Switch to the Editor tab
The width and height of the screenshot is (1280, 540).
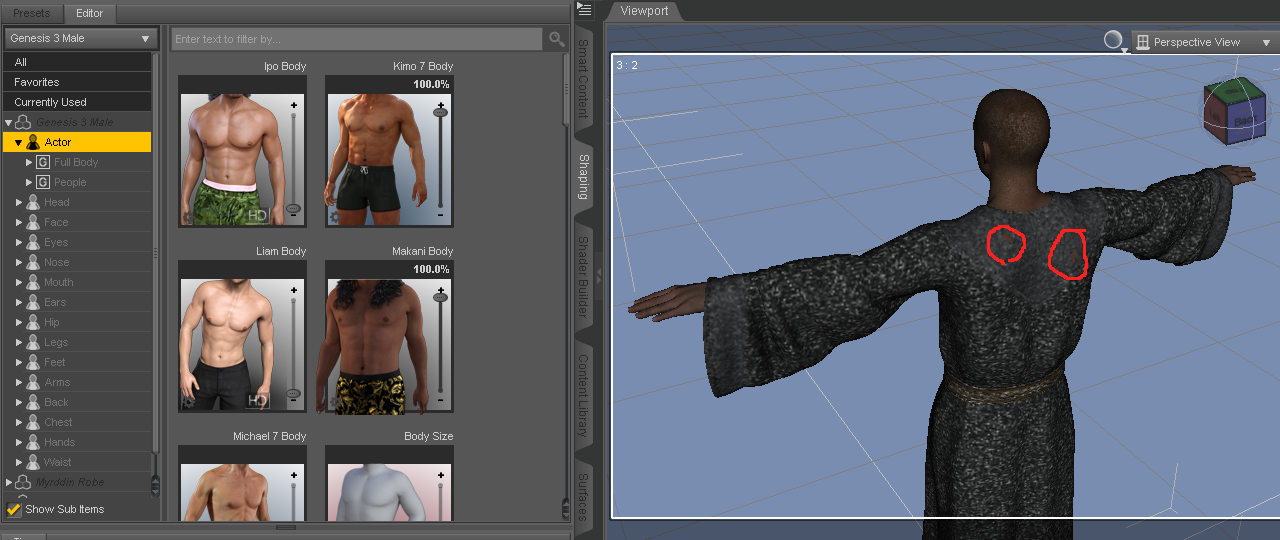(90, 13)
